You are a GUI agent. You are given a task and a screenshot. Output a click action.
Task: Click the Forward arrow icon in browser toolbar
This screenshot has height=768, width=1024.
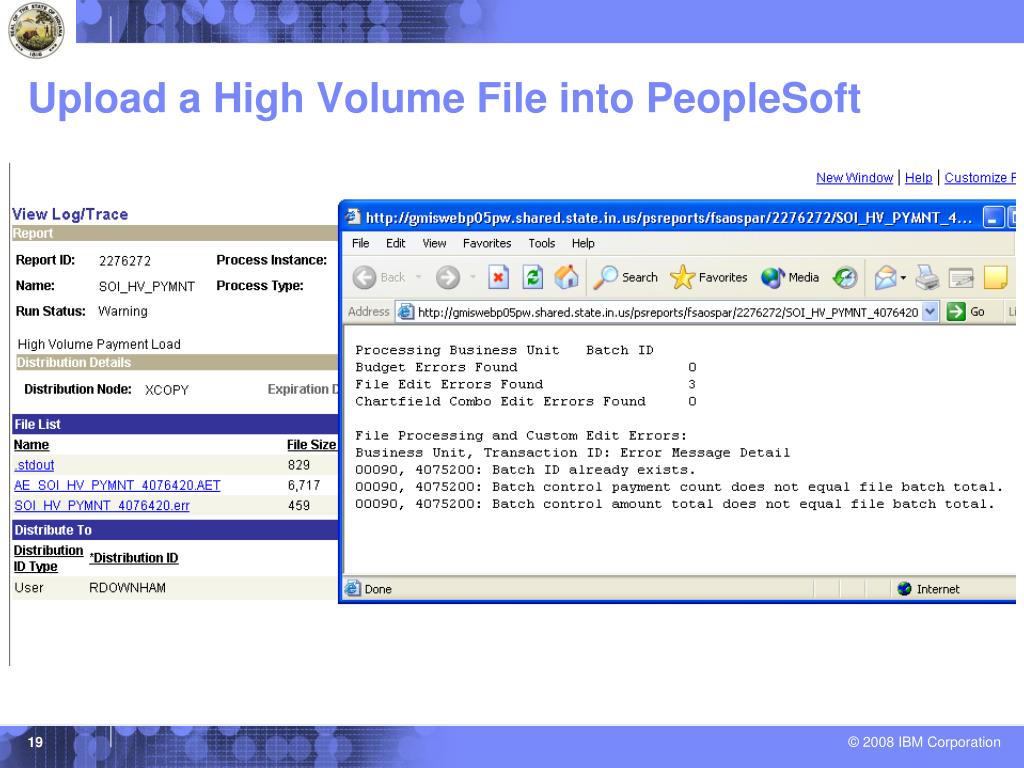[448, 278]
